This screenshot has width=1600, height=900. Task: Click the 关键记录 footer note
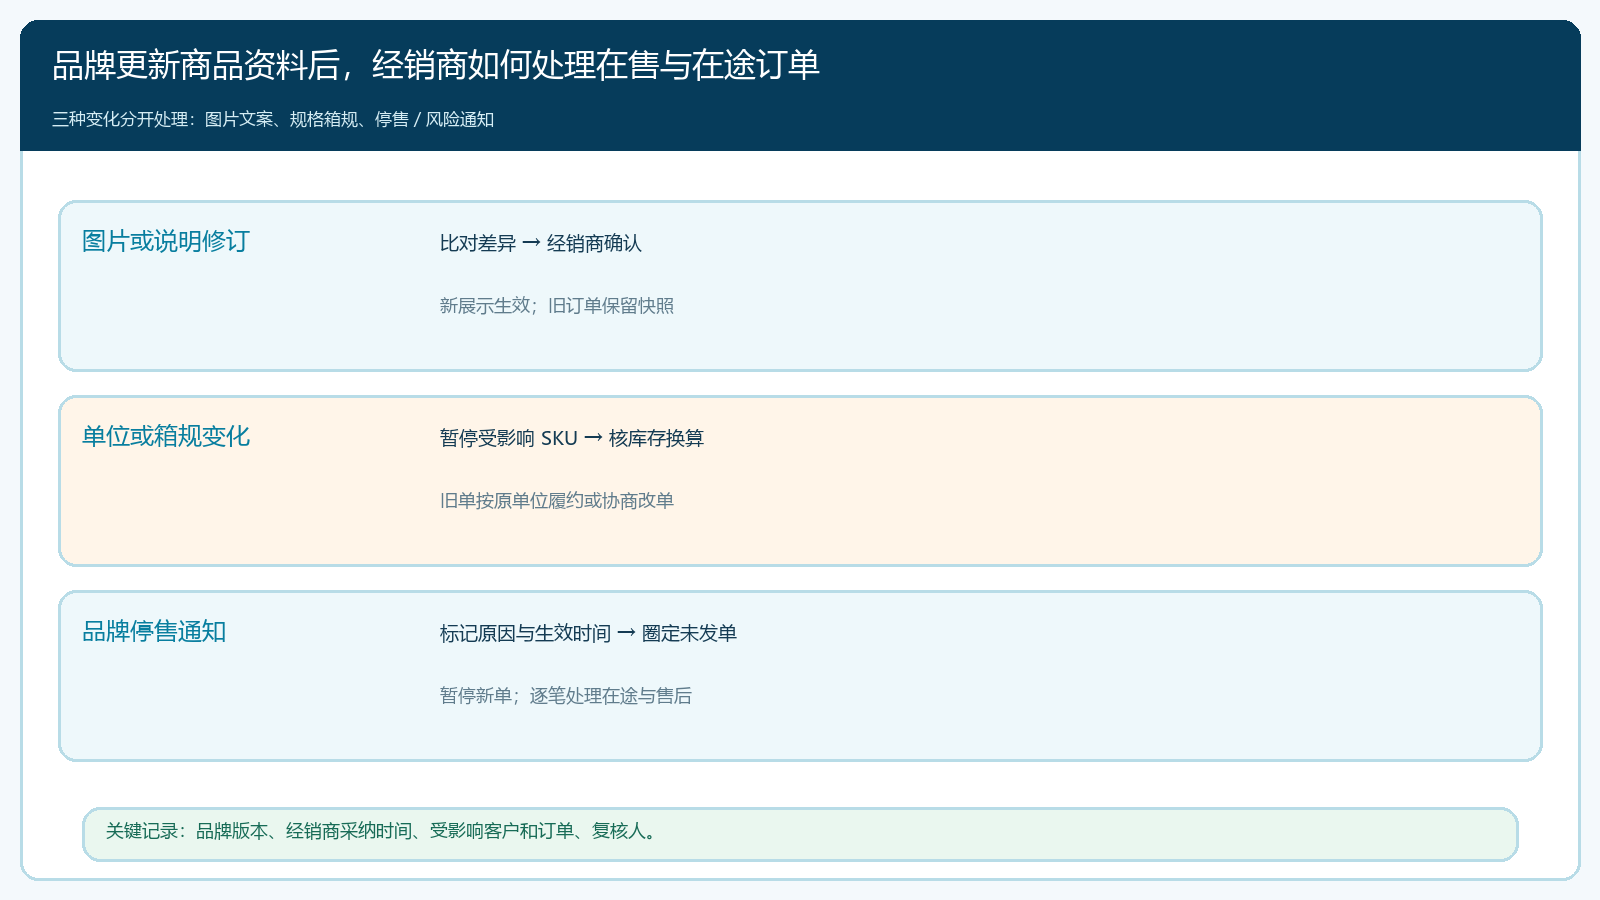(x=800, y=834)
